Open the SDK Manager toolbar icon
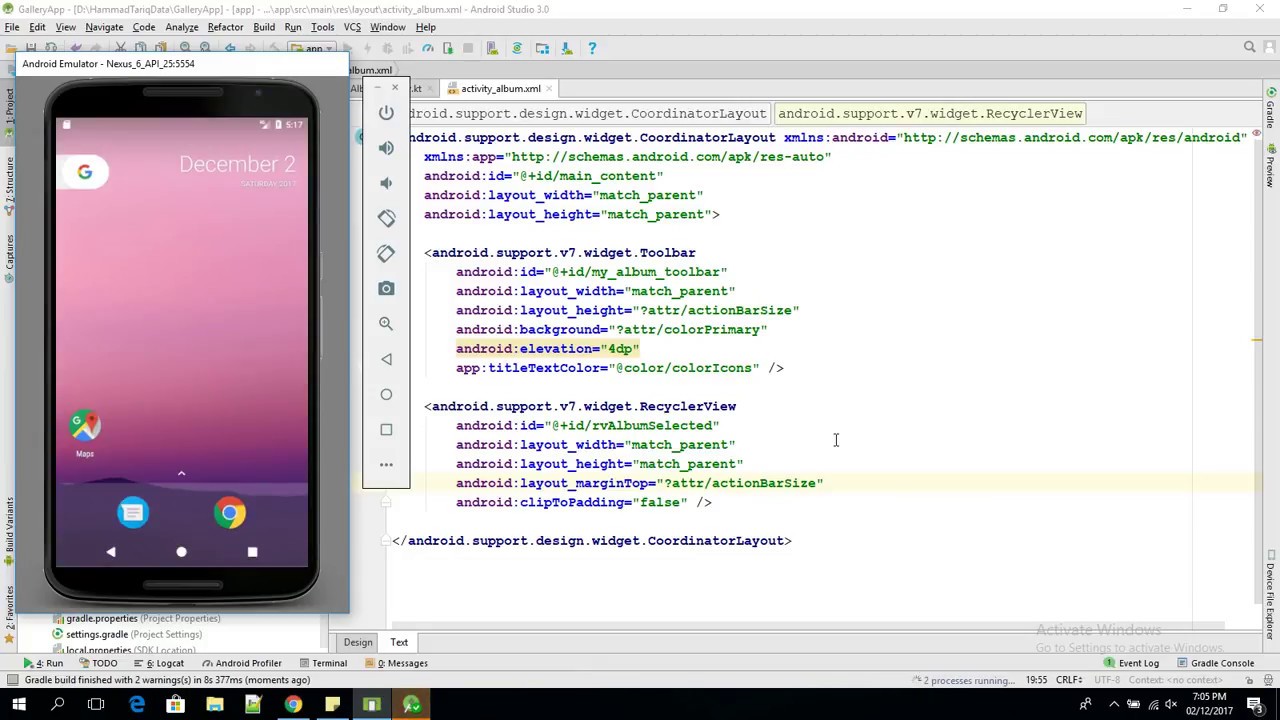 coord(566,48)
